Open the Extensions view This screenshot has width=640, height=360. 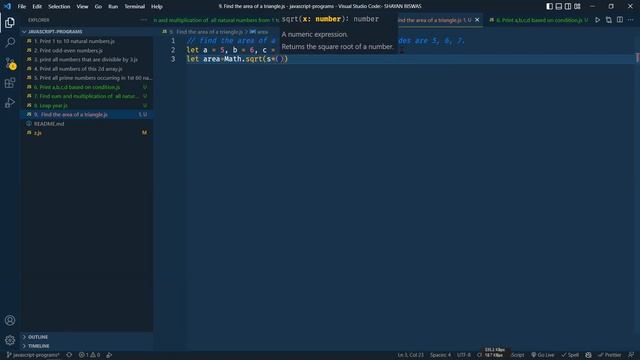point(10,83)
